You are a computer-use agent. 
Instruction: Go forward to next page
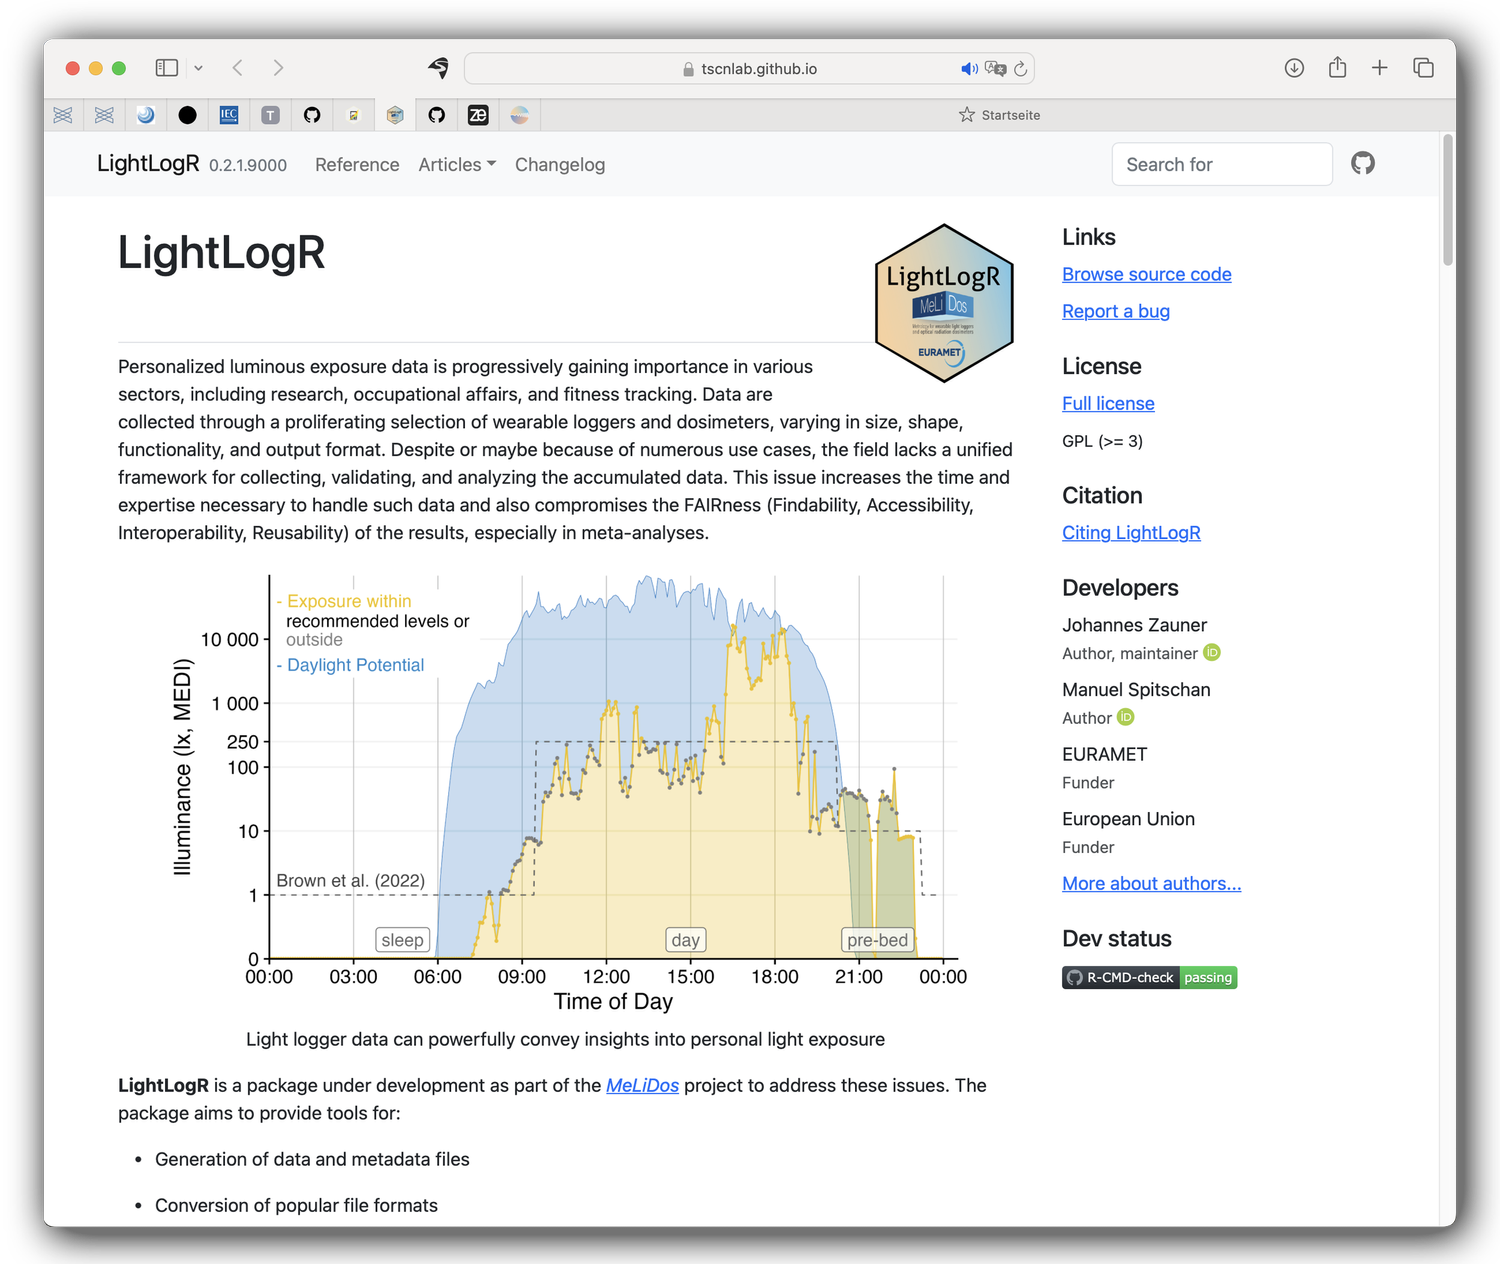(x=278, y=68)
